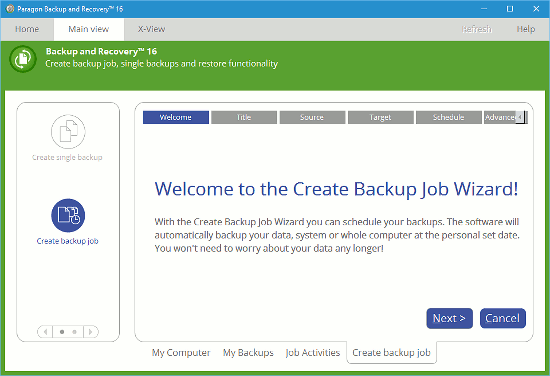Image resolution: width=550 pixels, height=376 pixels.
Task: Click the Backup and Recovery logo icon
Action: (23, 59)
